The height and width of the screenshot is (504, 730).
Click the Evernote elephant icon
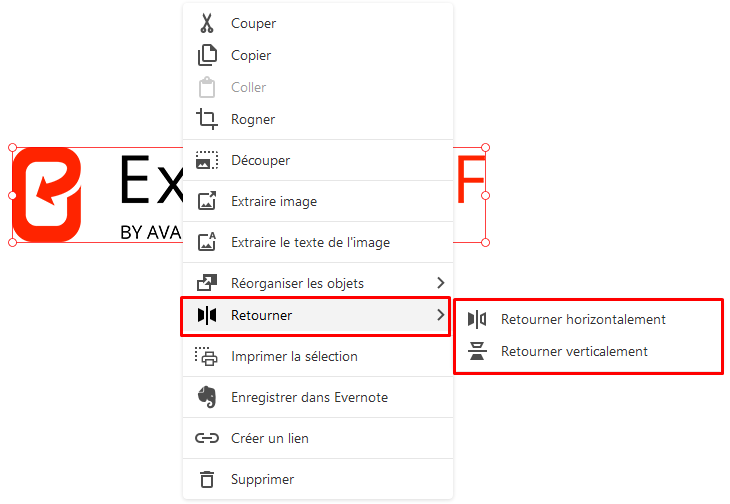pyautogui.click(x=207, y=397)
